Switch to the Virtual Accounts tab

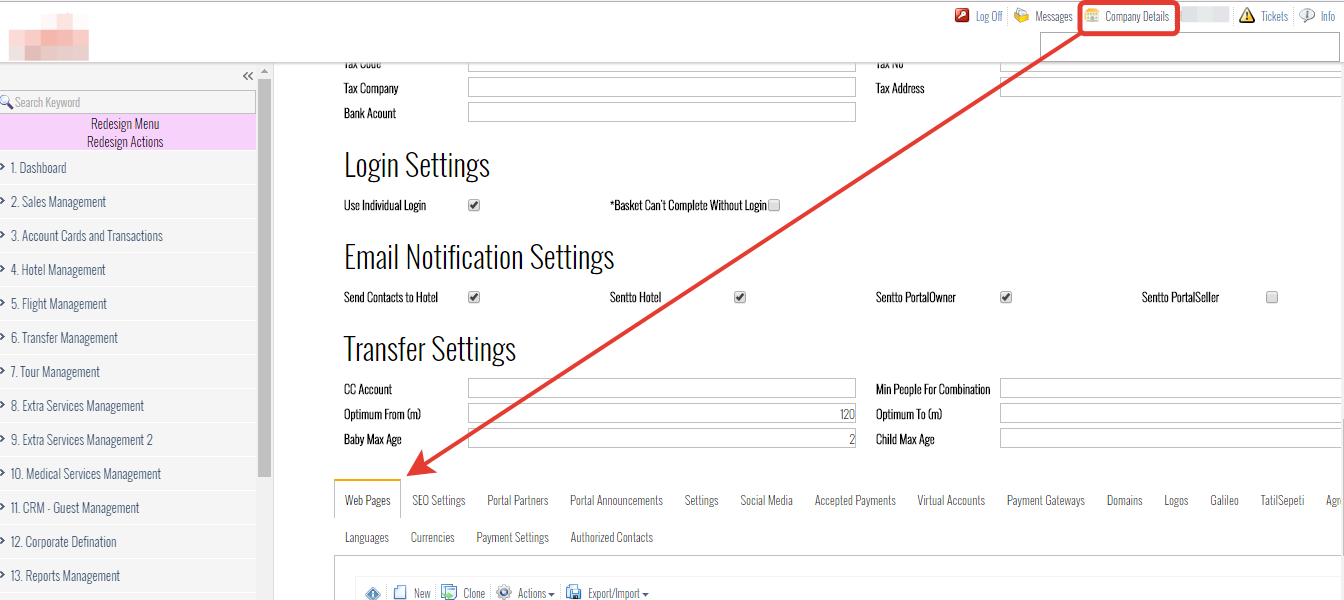(x=951, y=500)
